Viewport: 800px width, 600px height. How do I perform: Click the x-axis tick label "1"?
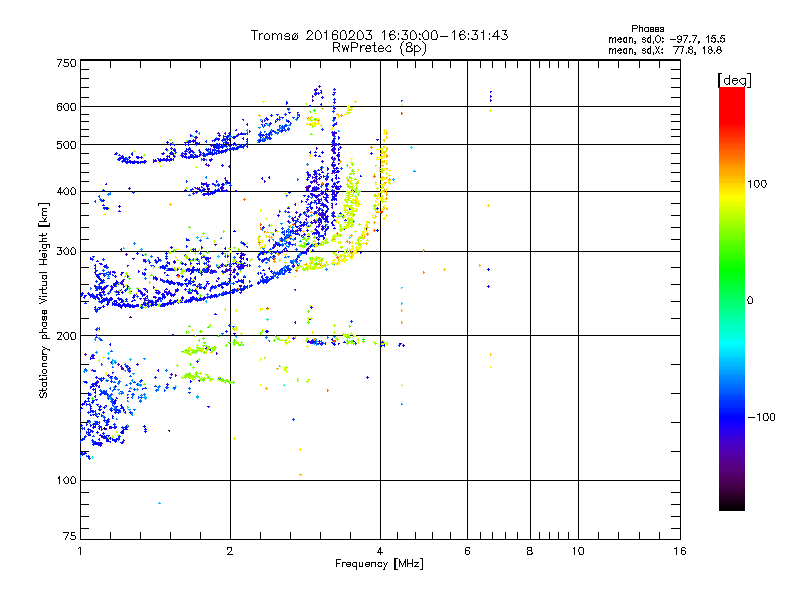tap(80, 551)
